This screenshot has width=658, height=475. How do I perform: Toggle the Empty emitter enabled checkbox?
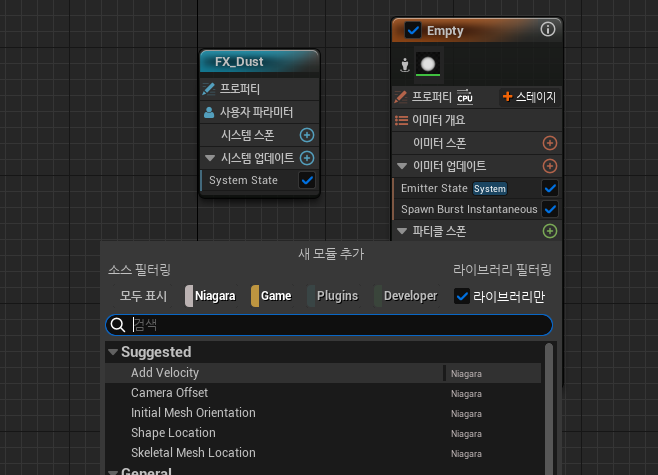click(413, 30)
